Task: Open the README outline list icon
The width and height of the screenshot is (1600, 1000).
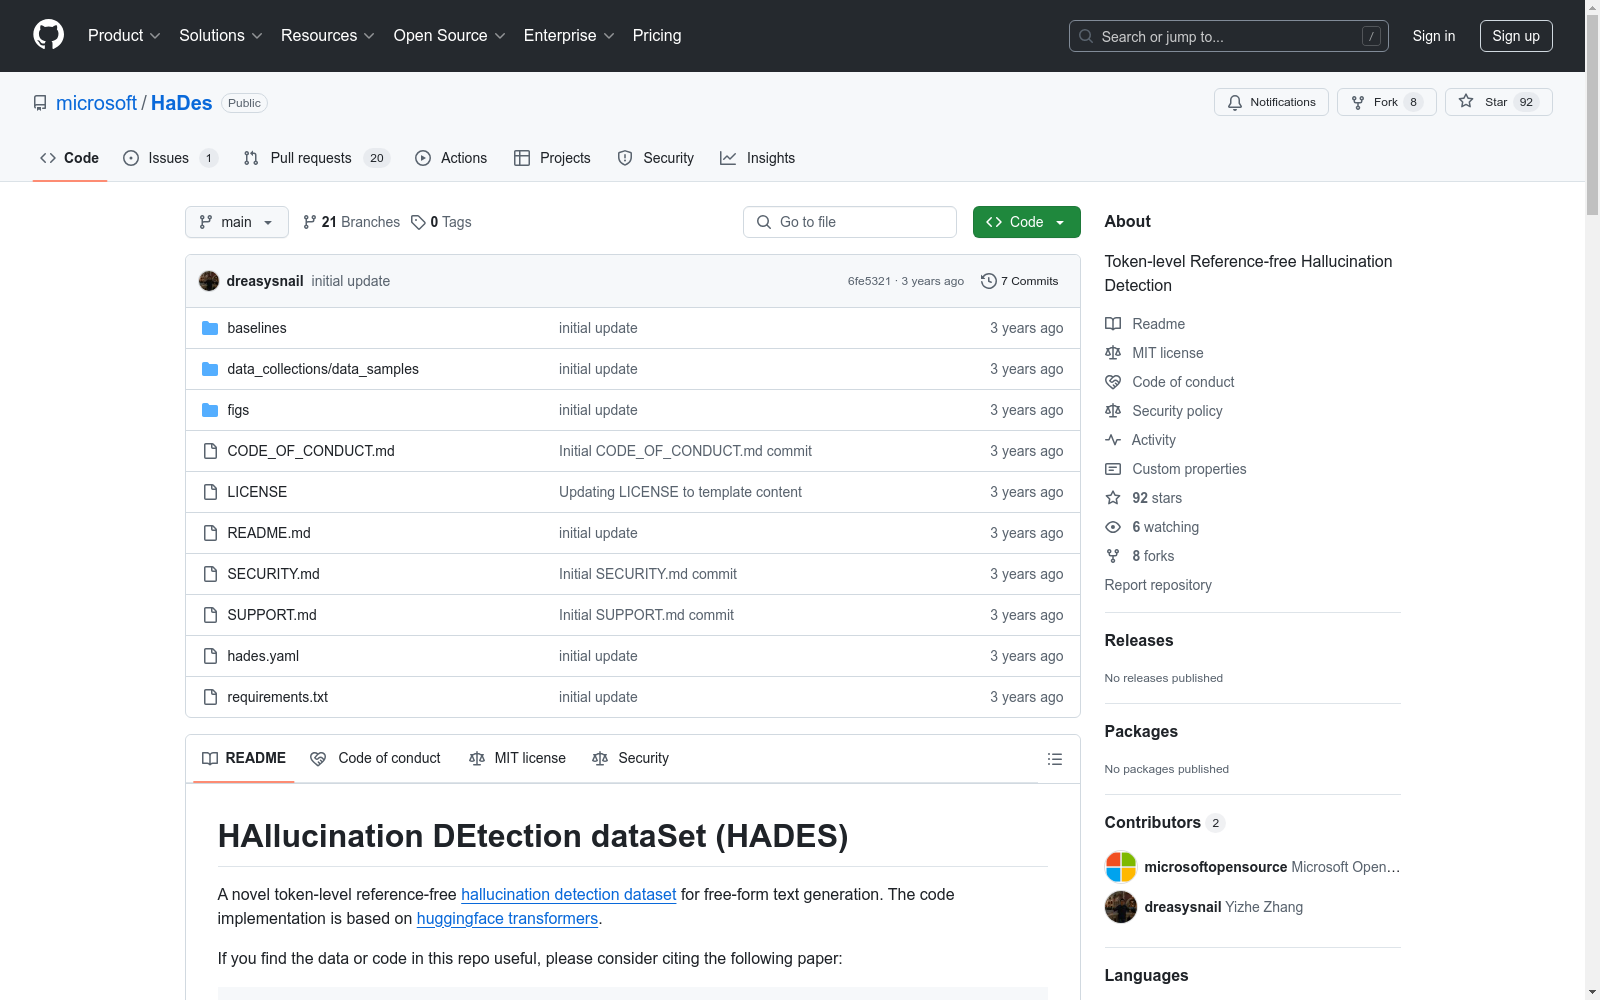Action: pyautogui.click(x=1054, y=759)
